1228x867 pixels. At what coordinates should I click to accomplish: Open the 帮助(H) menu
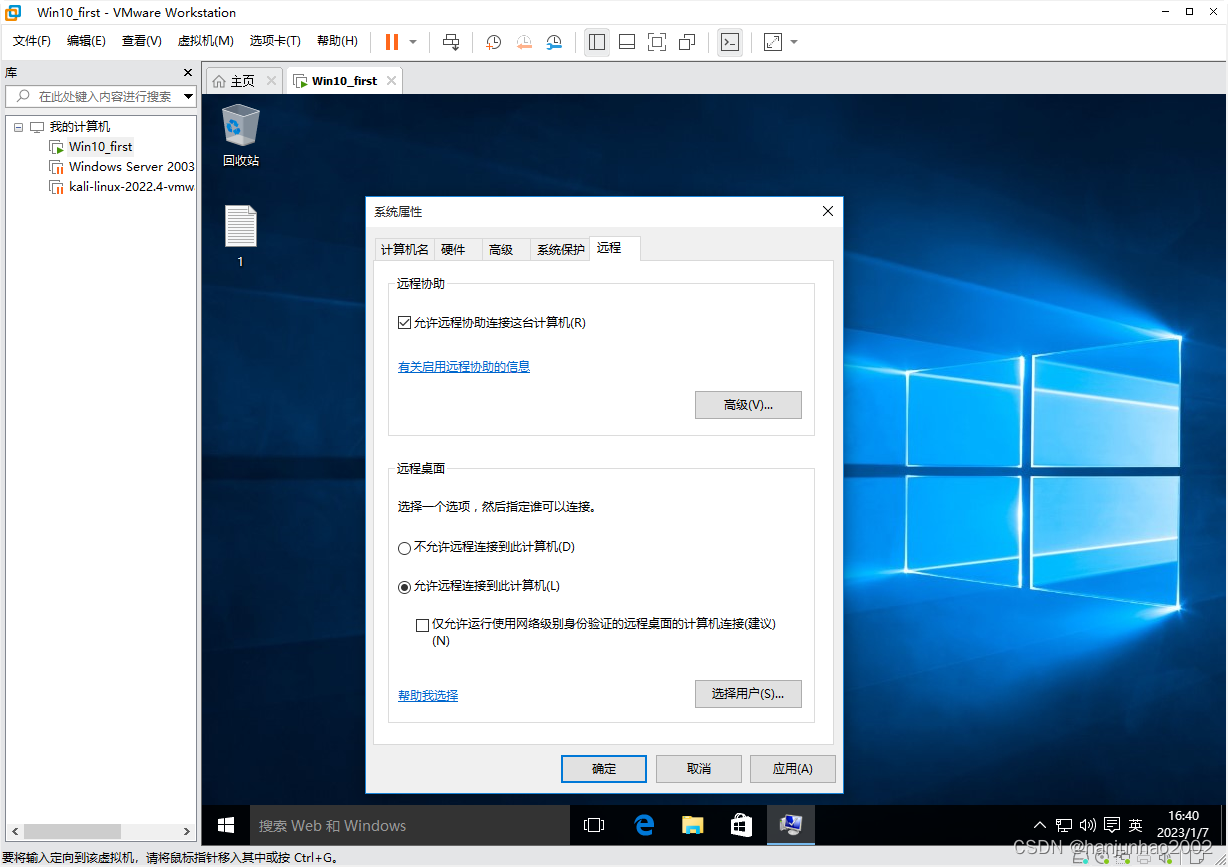337,41
